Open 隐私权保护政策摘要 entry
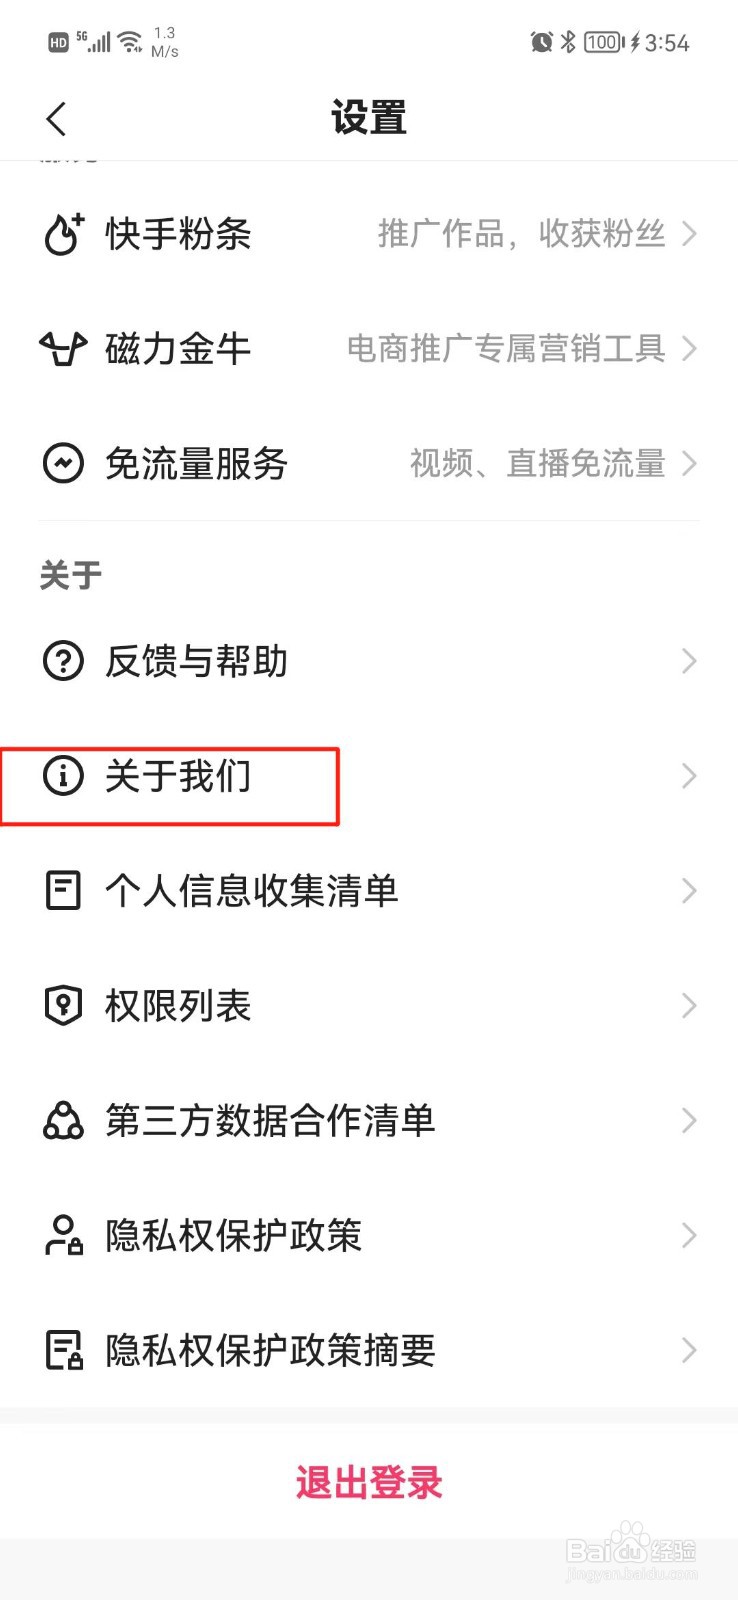 coord(369,1350)
